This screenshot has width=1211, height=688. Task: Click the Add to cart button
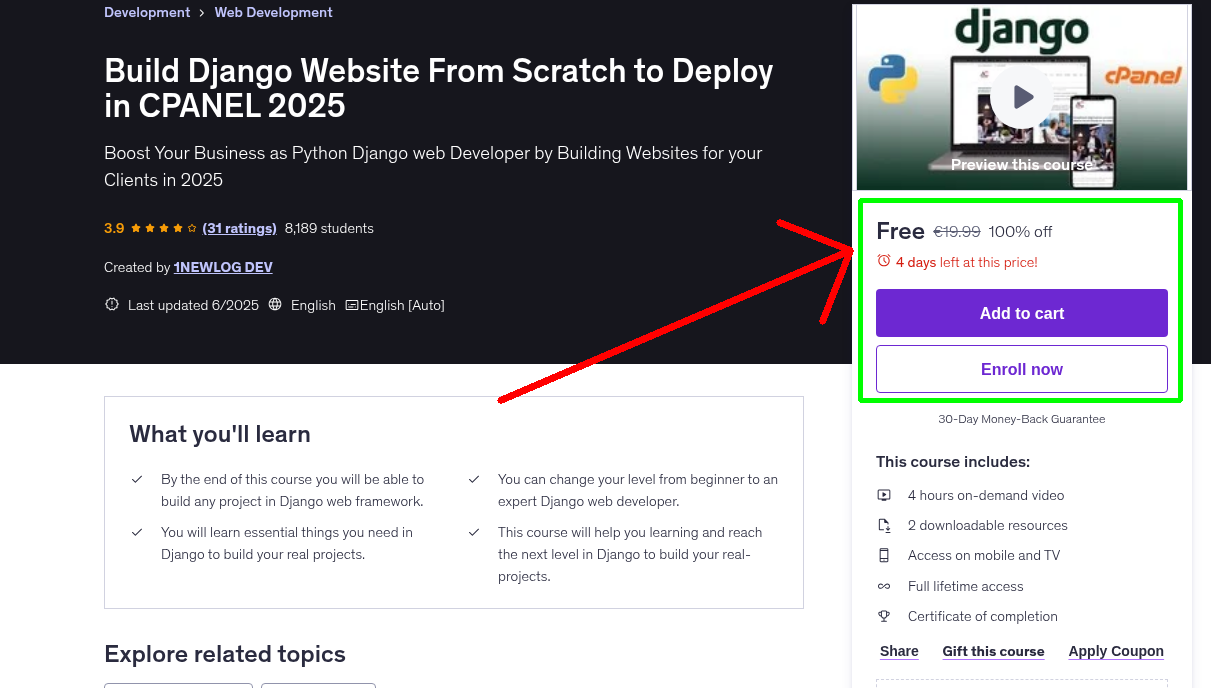tap(1022, 313)
